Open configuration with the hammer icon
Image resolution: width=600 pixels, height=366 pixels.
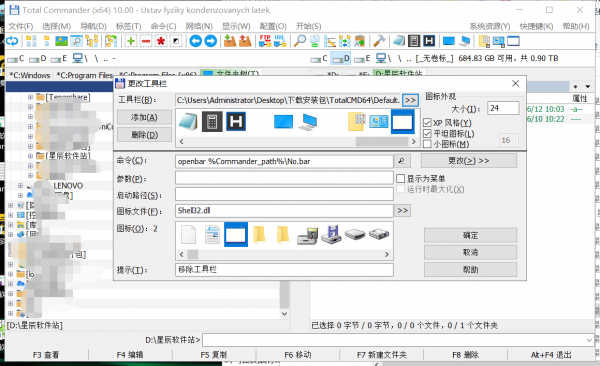tap(379, 41)
